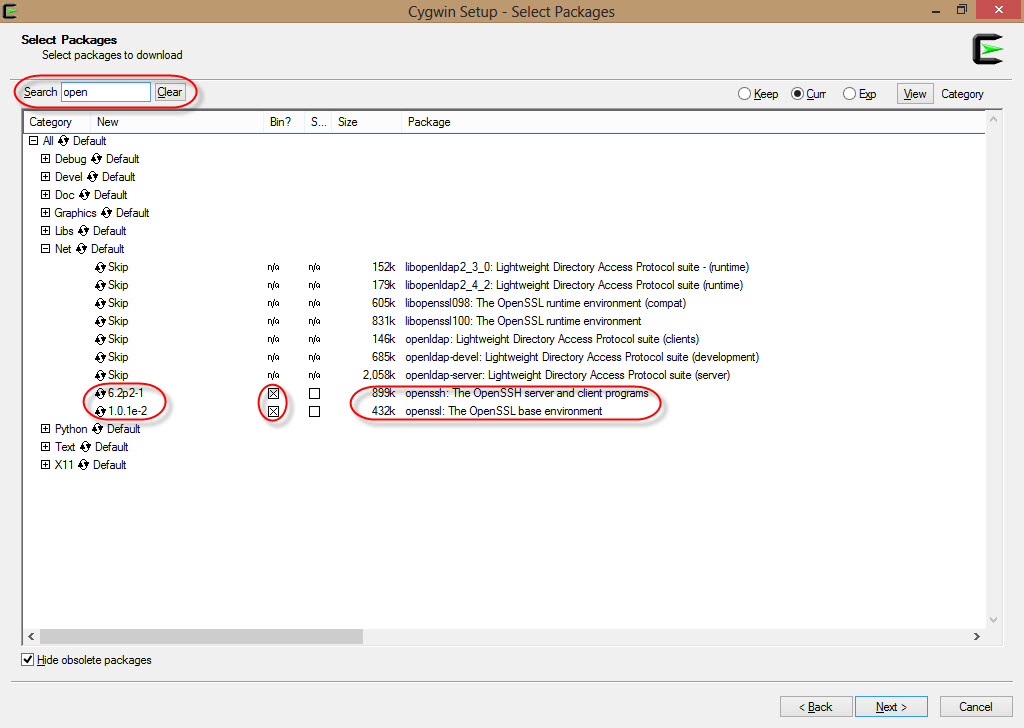Click the cycle icon for Debug category
This screenshot has width=1024, height=728.
pyautogui.click(x=96, y=159)
